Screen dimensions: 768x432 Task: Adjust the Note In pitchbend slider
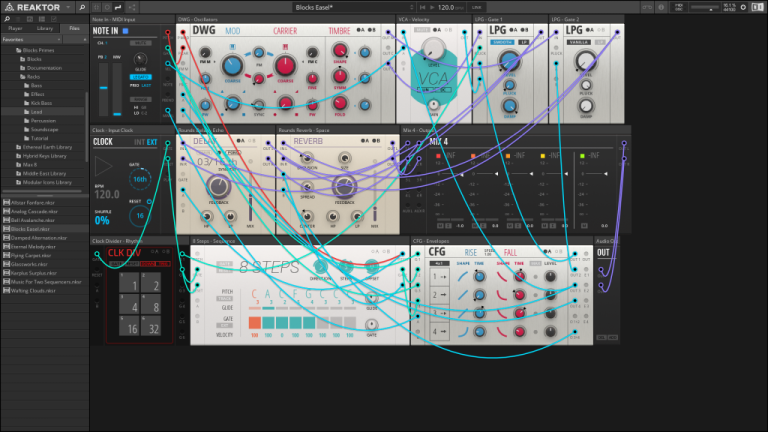pyautogui.click(x=103, y=89)
